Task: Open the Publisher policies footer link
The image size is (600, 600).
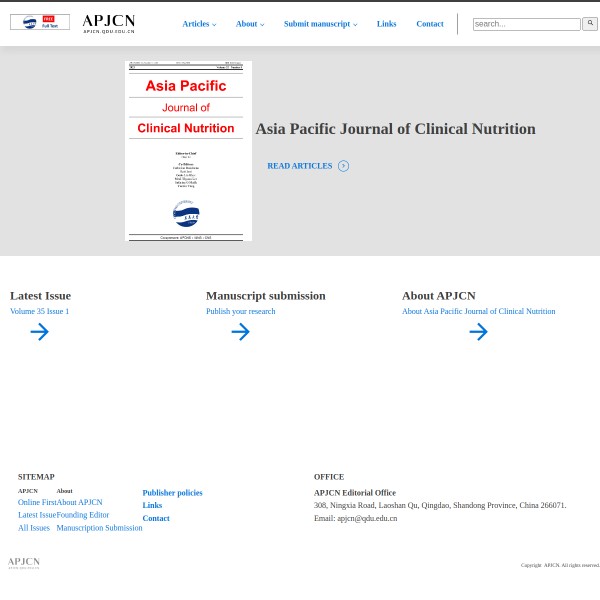Action: 172,492
